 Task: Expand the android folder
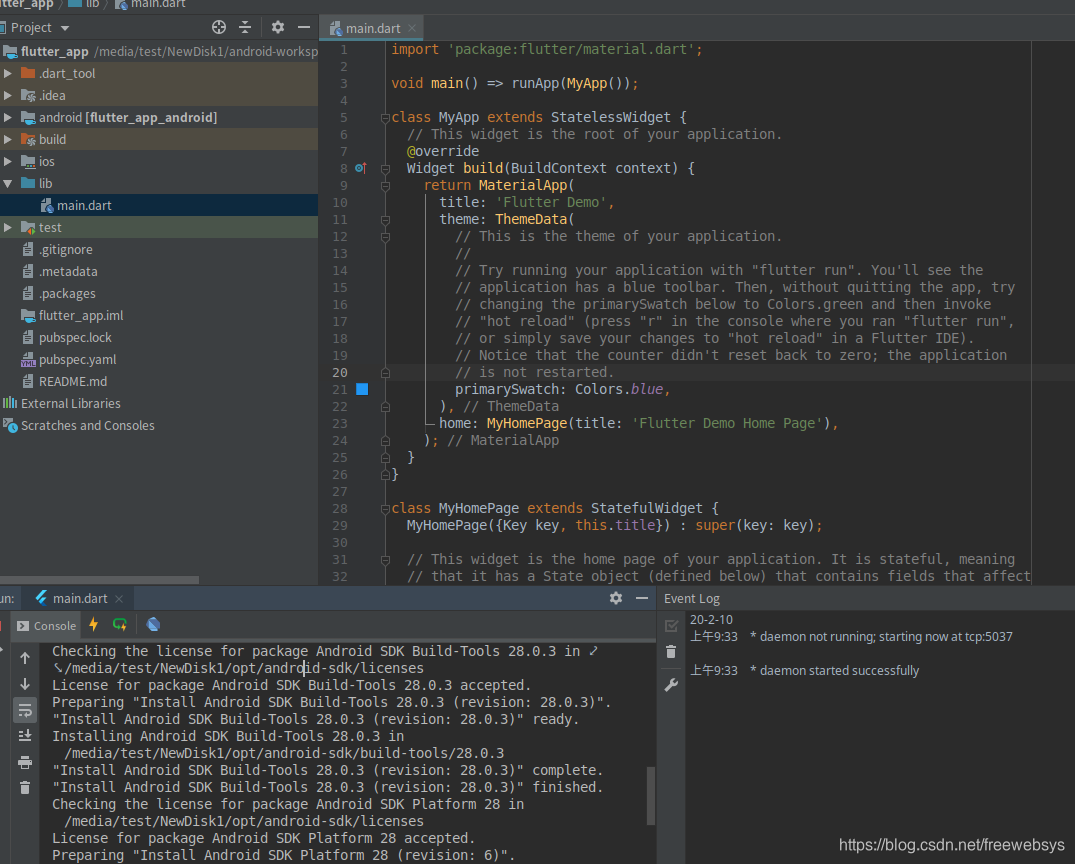(8, 117)
